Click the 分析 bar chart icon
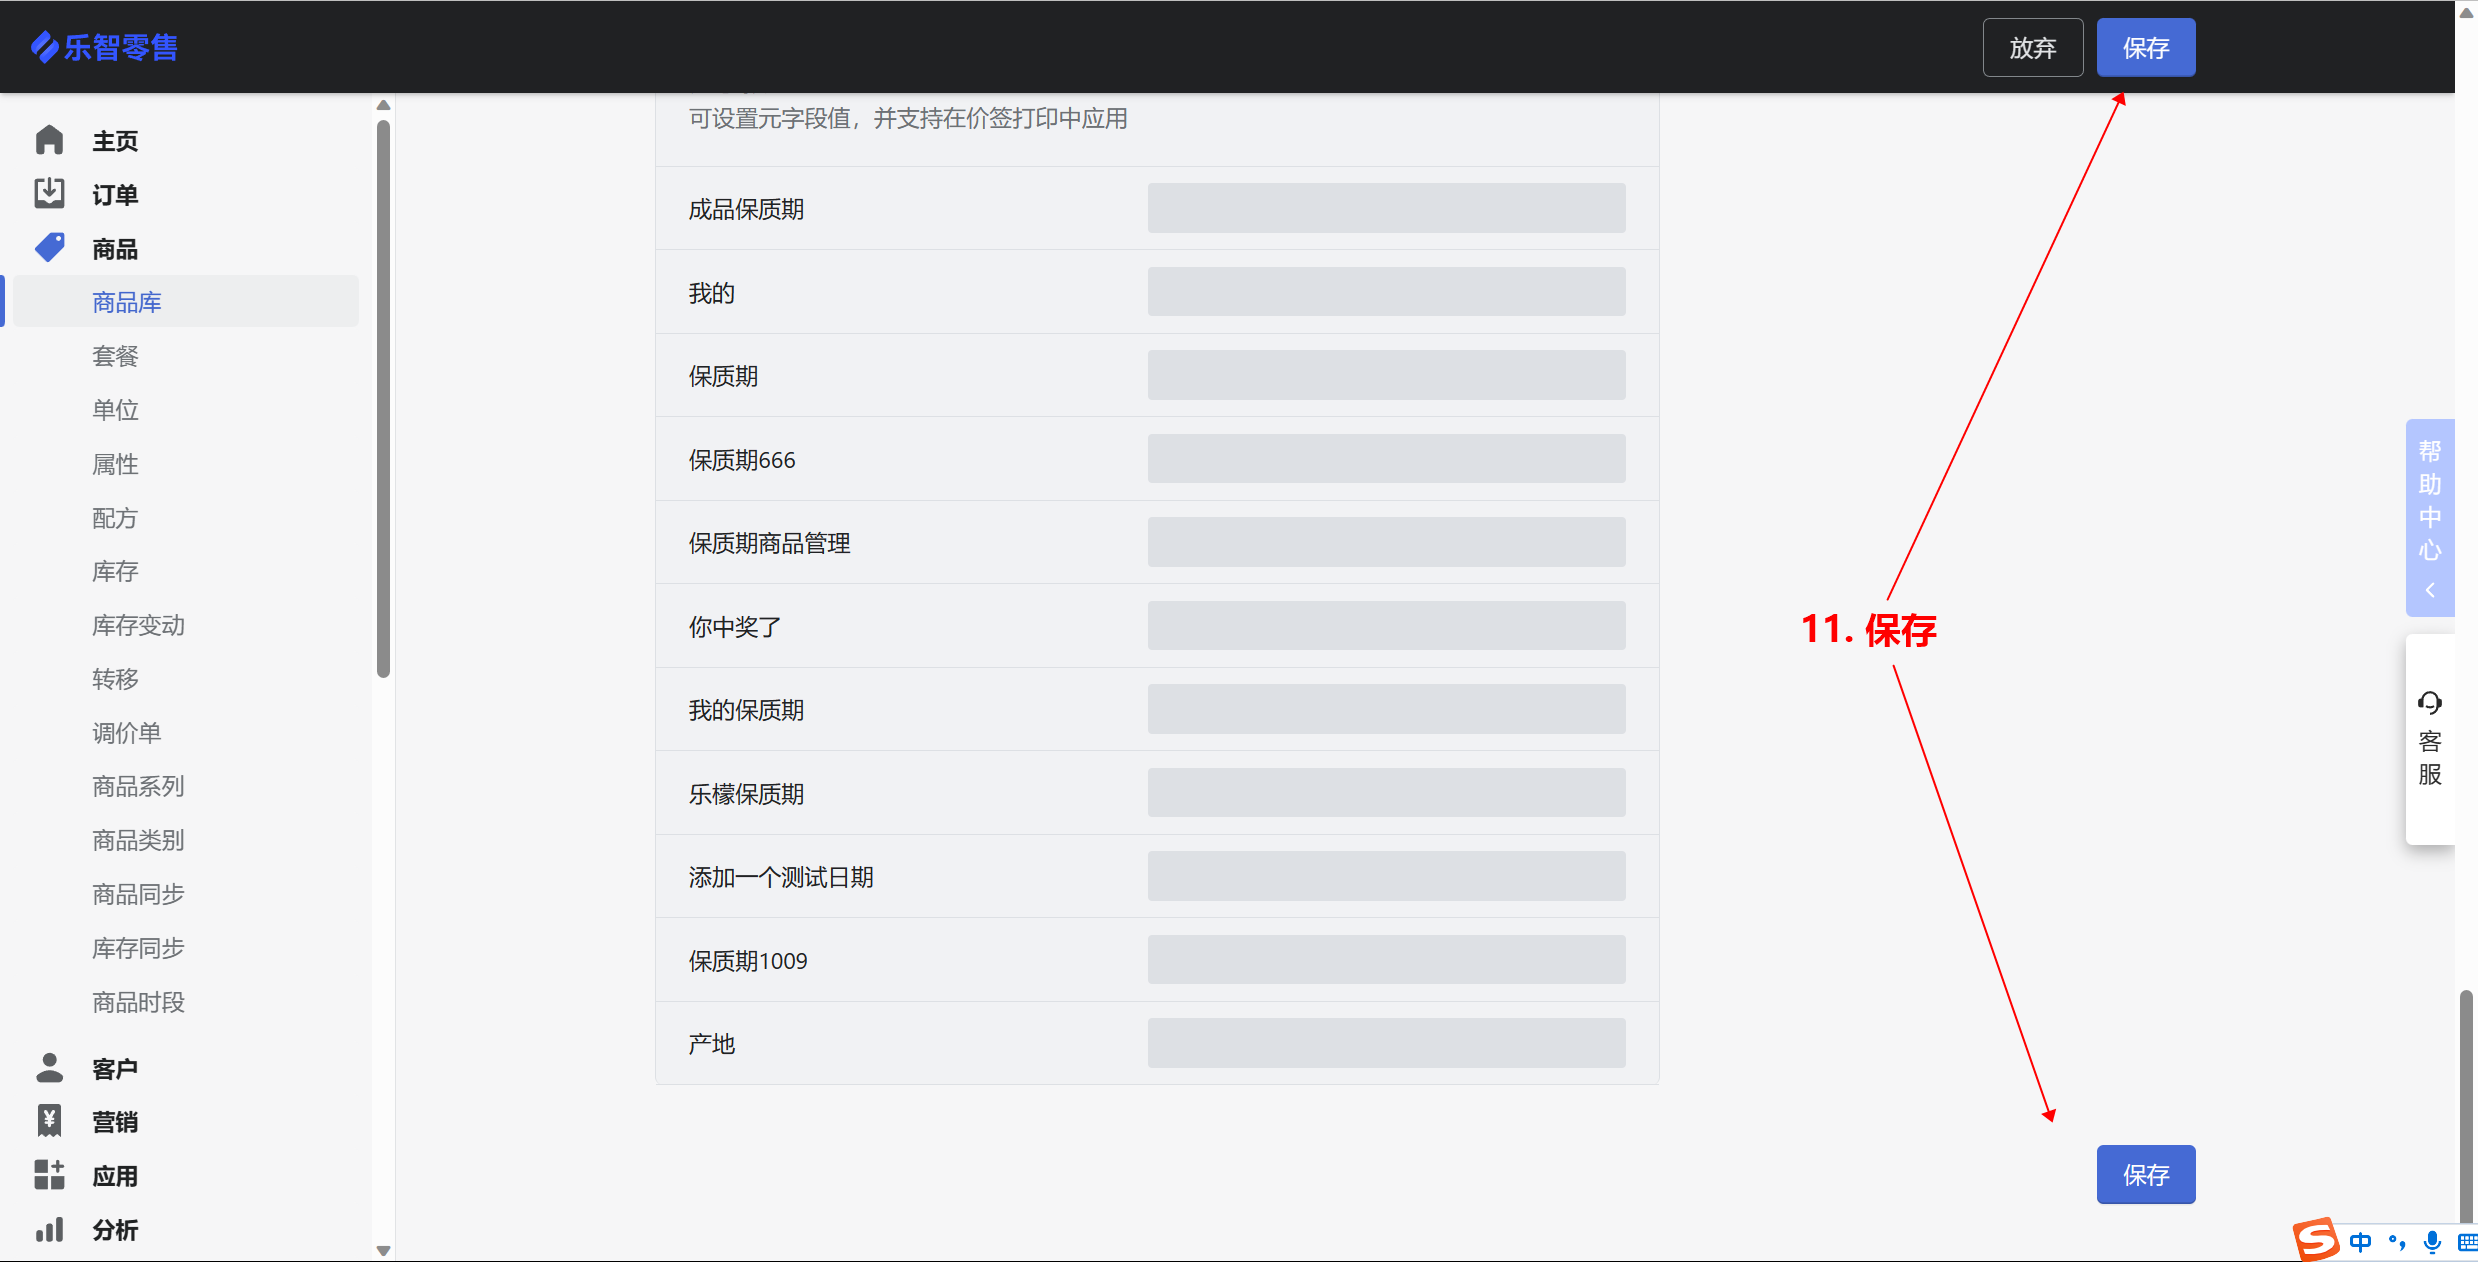Screen dimensions: 2478x1262 tap(49, 1229)
